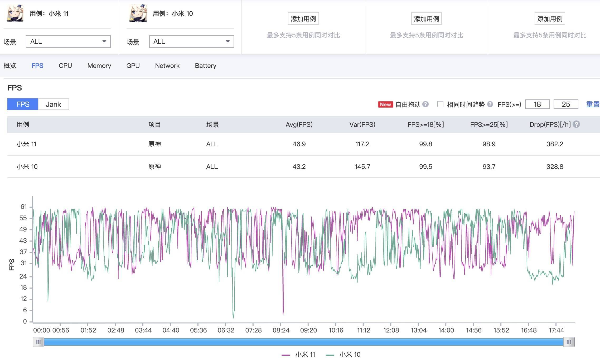Image resolution: width=600 pixels, height=363 pixels.
Task: Click the game avatar thumbnail for 小米 10
Action: (x=138, y=13)
